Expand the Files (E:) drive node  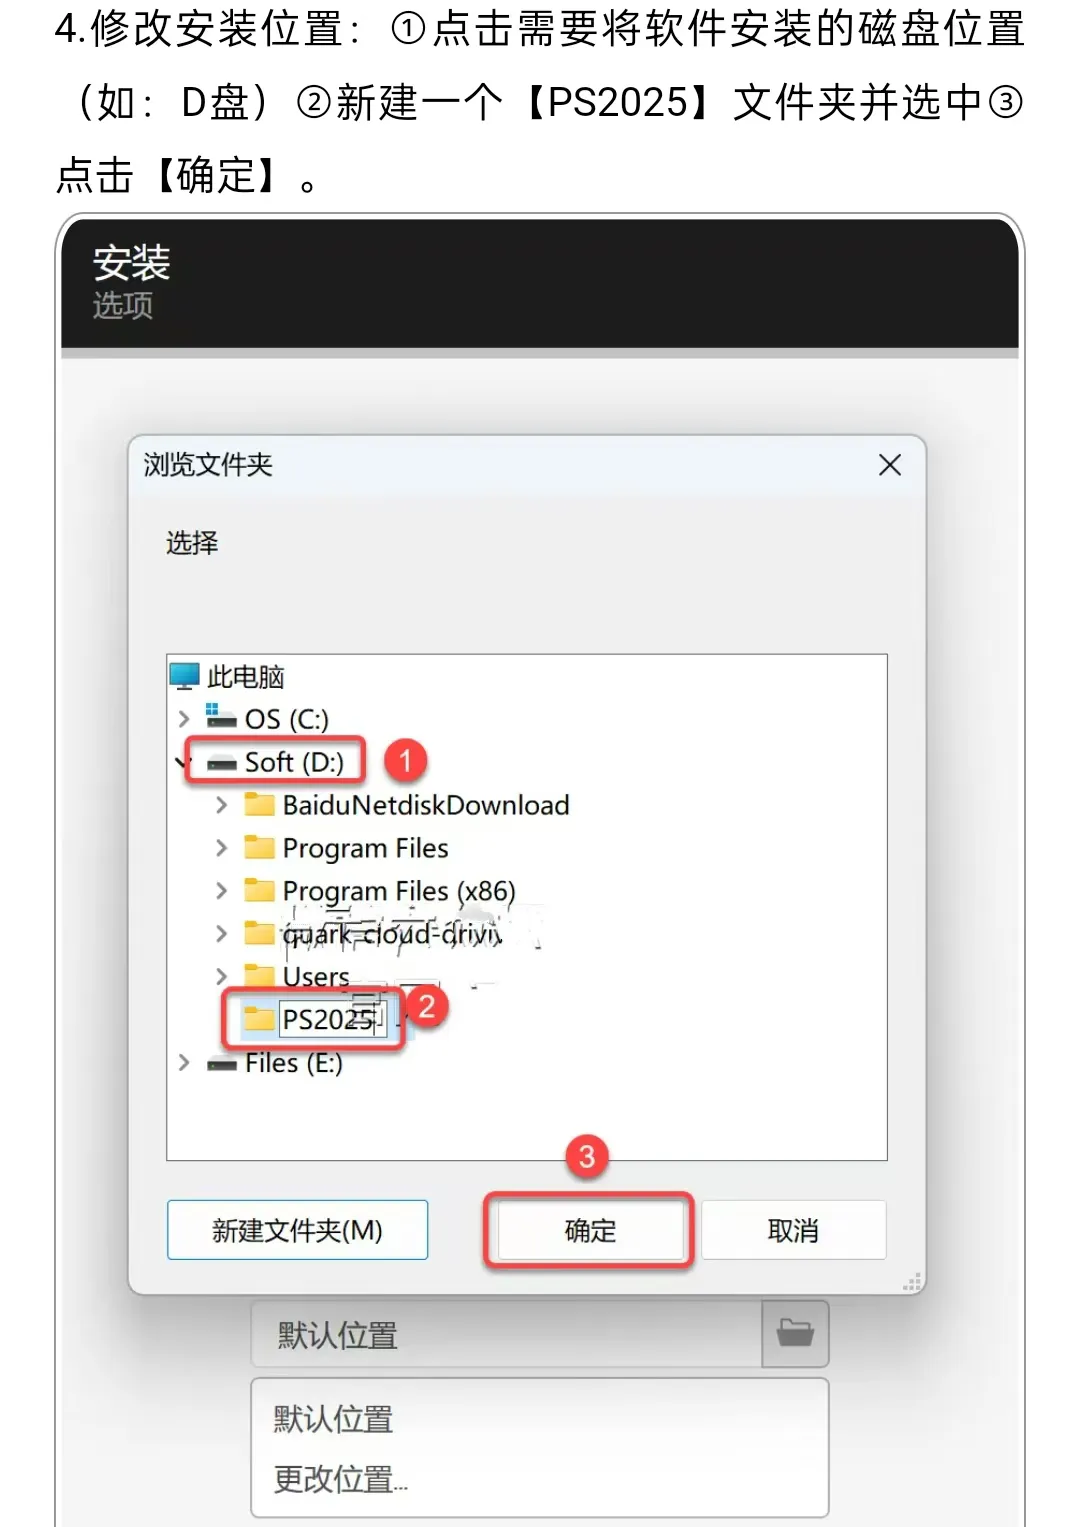pos(184,1063)
